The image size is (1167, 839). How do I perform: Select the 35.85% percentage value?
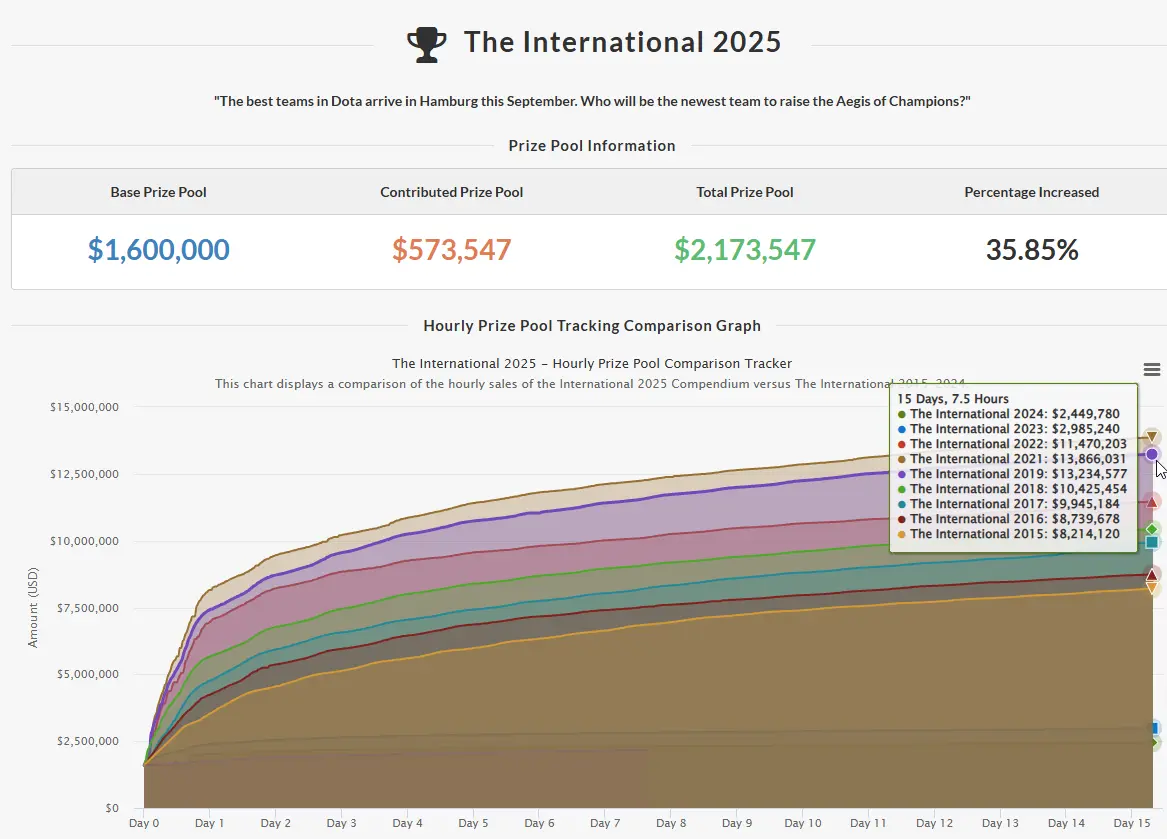[1032, 249]
